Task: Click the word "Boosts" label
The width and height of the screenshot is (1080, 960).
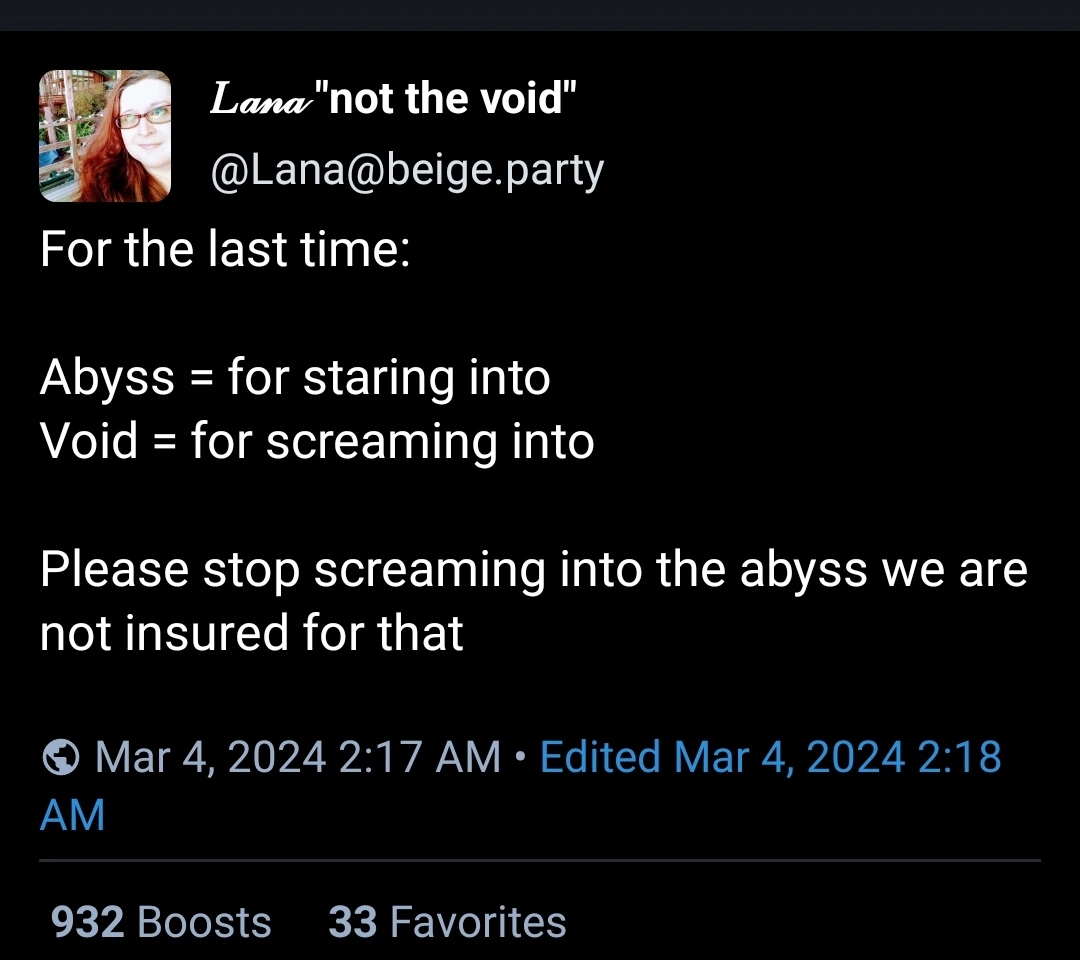Action: (204, 922)
